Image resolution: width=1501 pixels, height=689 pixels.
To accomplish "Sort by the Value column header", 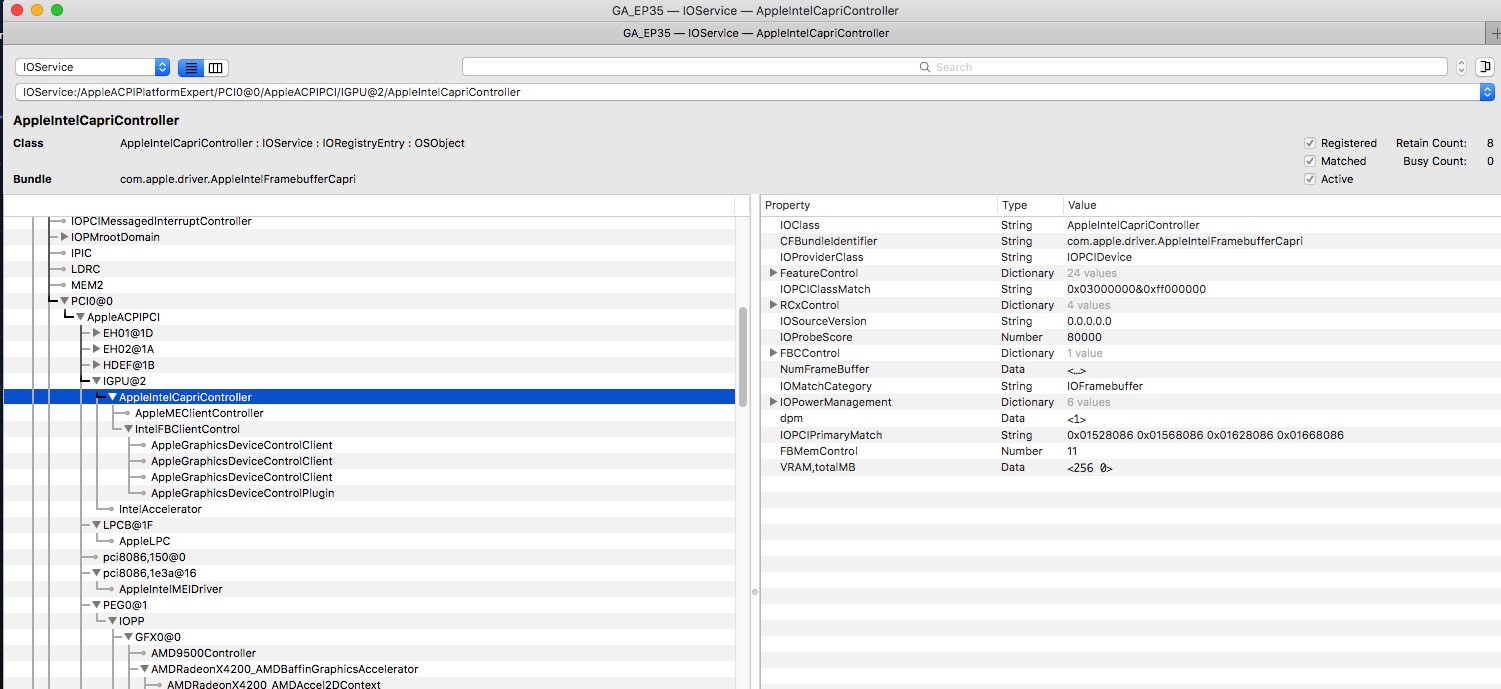I will 1281,205.
